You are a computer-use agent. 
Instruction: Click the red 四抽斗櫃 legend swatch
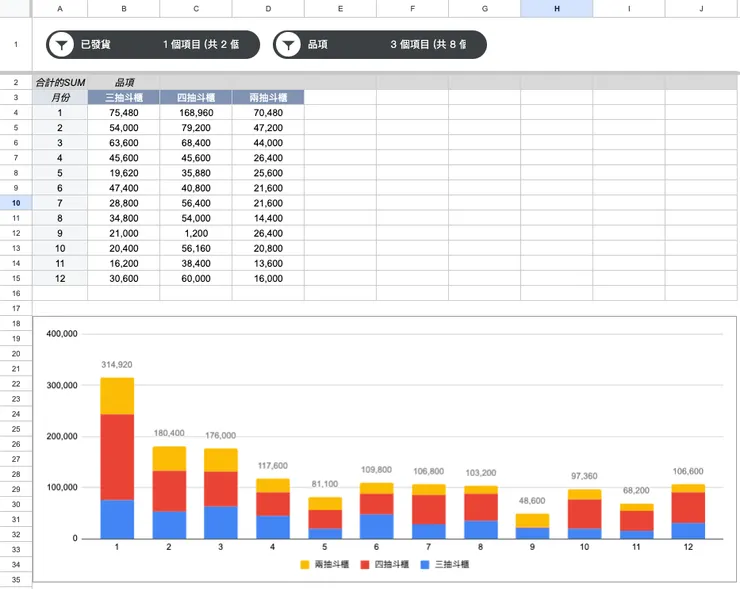click(365, 564)
